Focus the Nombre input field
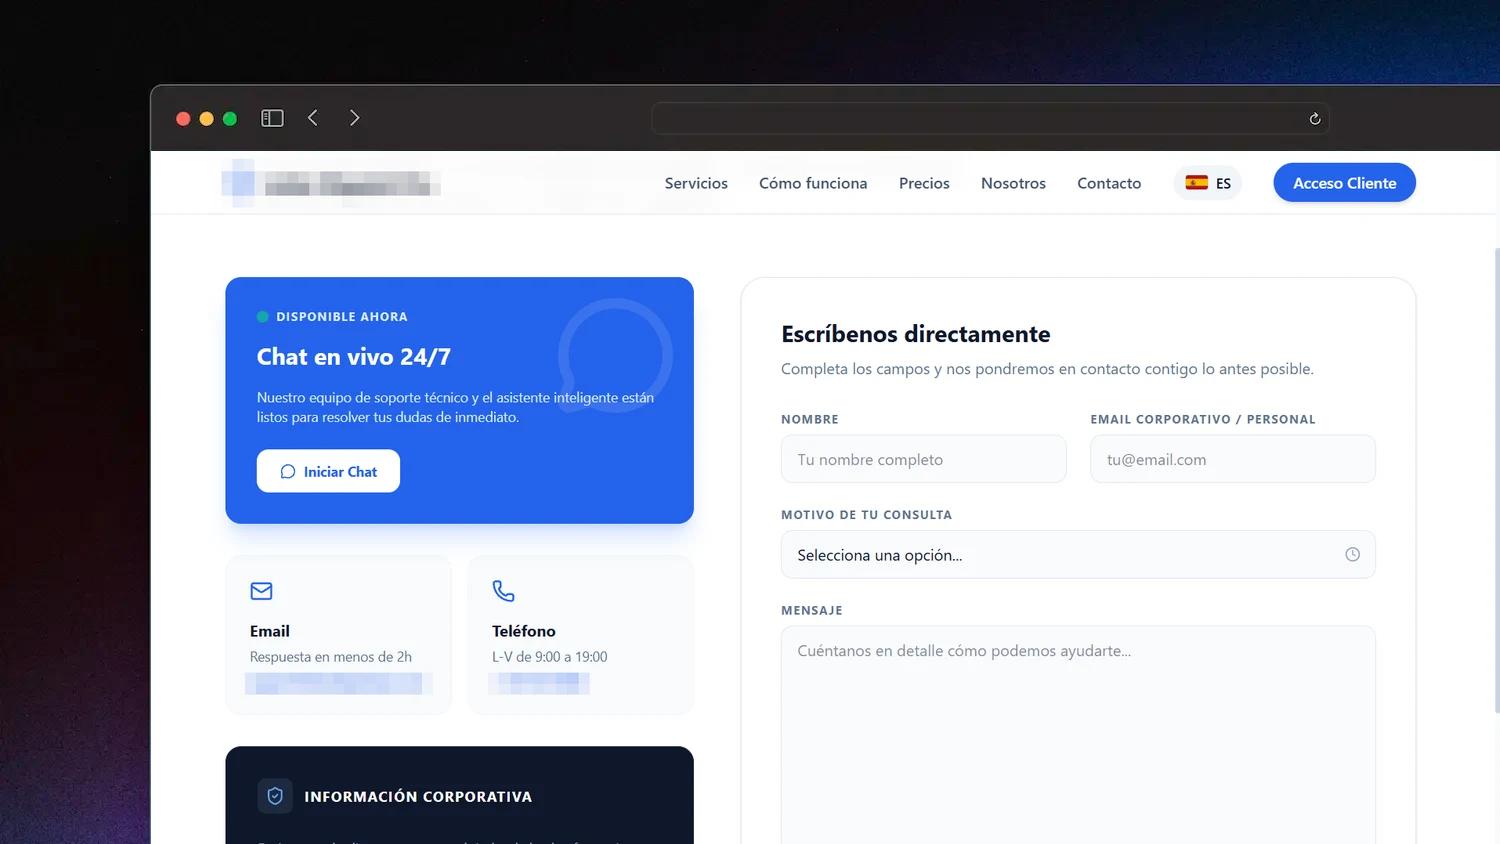 [923, 459]
